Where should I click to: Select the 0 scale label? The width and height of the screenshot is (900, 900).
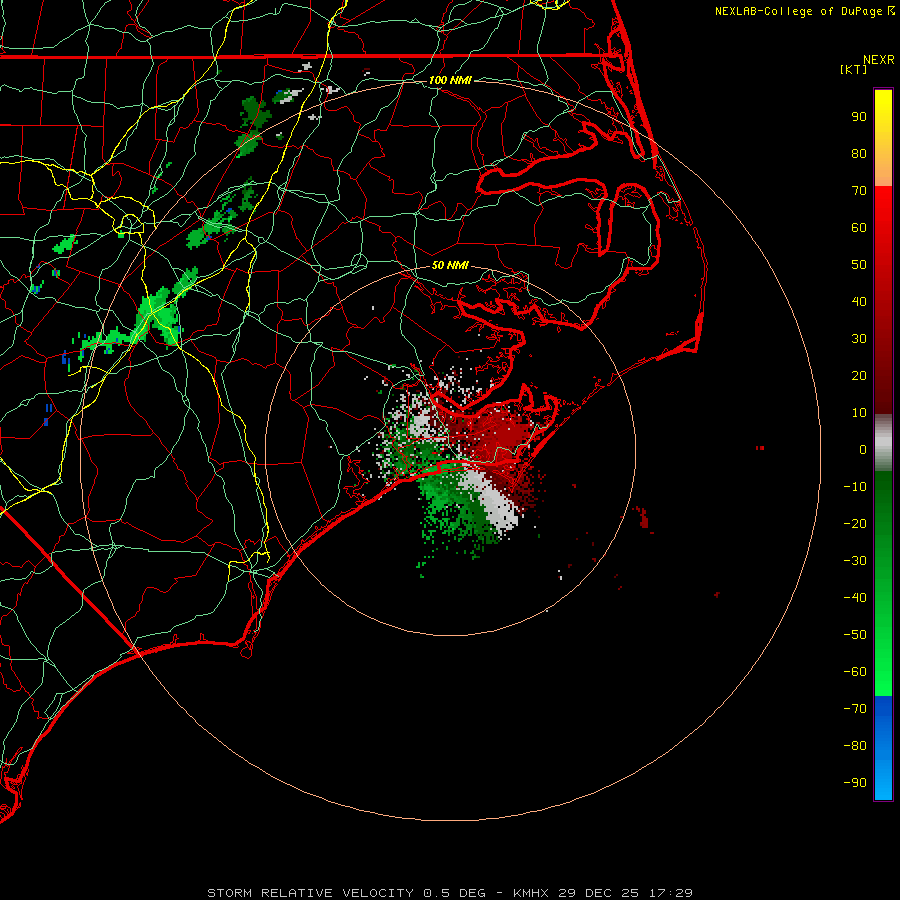[x=863, y=450]
